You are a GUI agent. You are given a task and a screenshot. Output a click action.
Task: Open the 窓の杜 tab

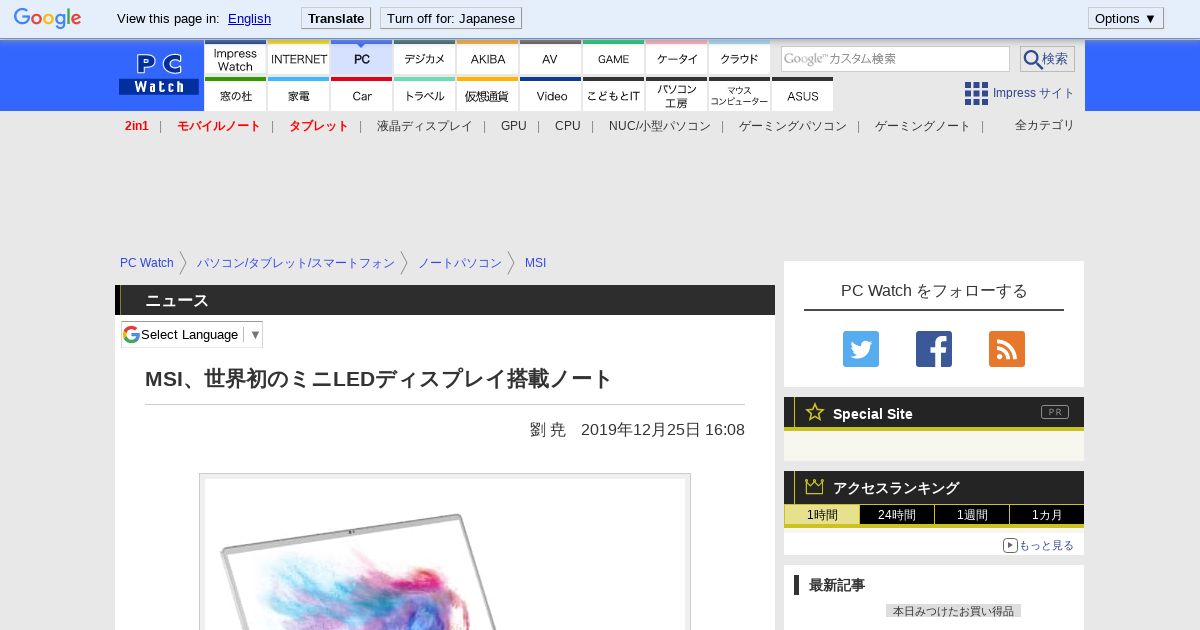click(x=235, y=95)
